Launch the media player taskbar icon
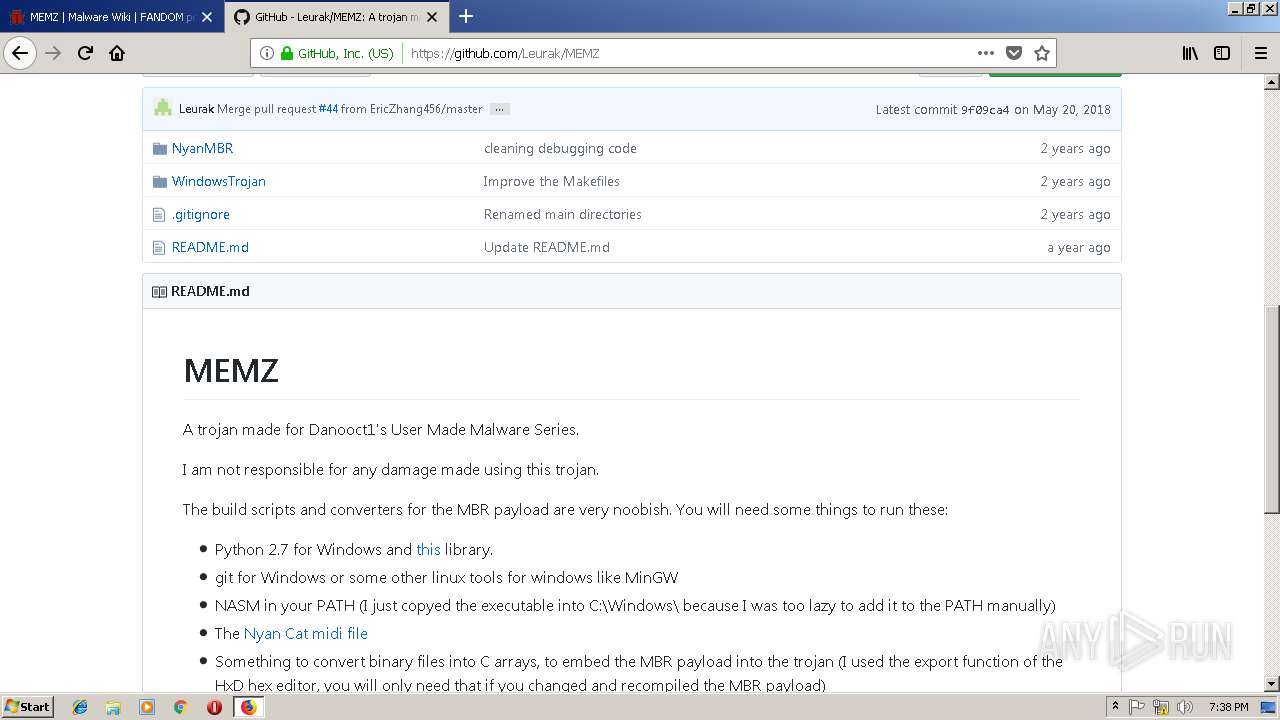 point(147,707)
